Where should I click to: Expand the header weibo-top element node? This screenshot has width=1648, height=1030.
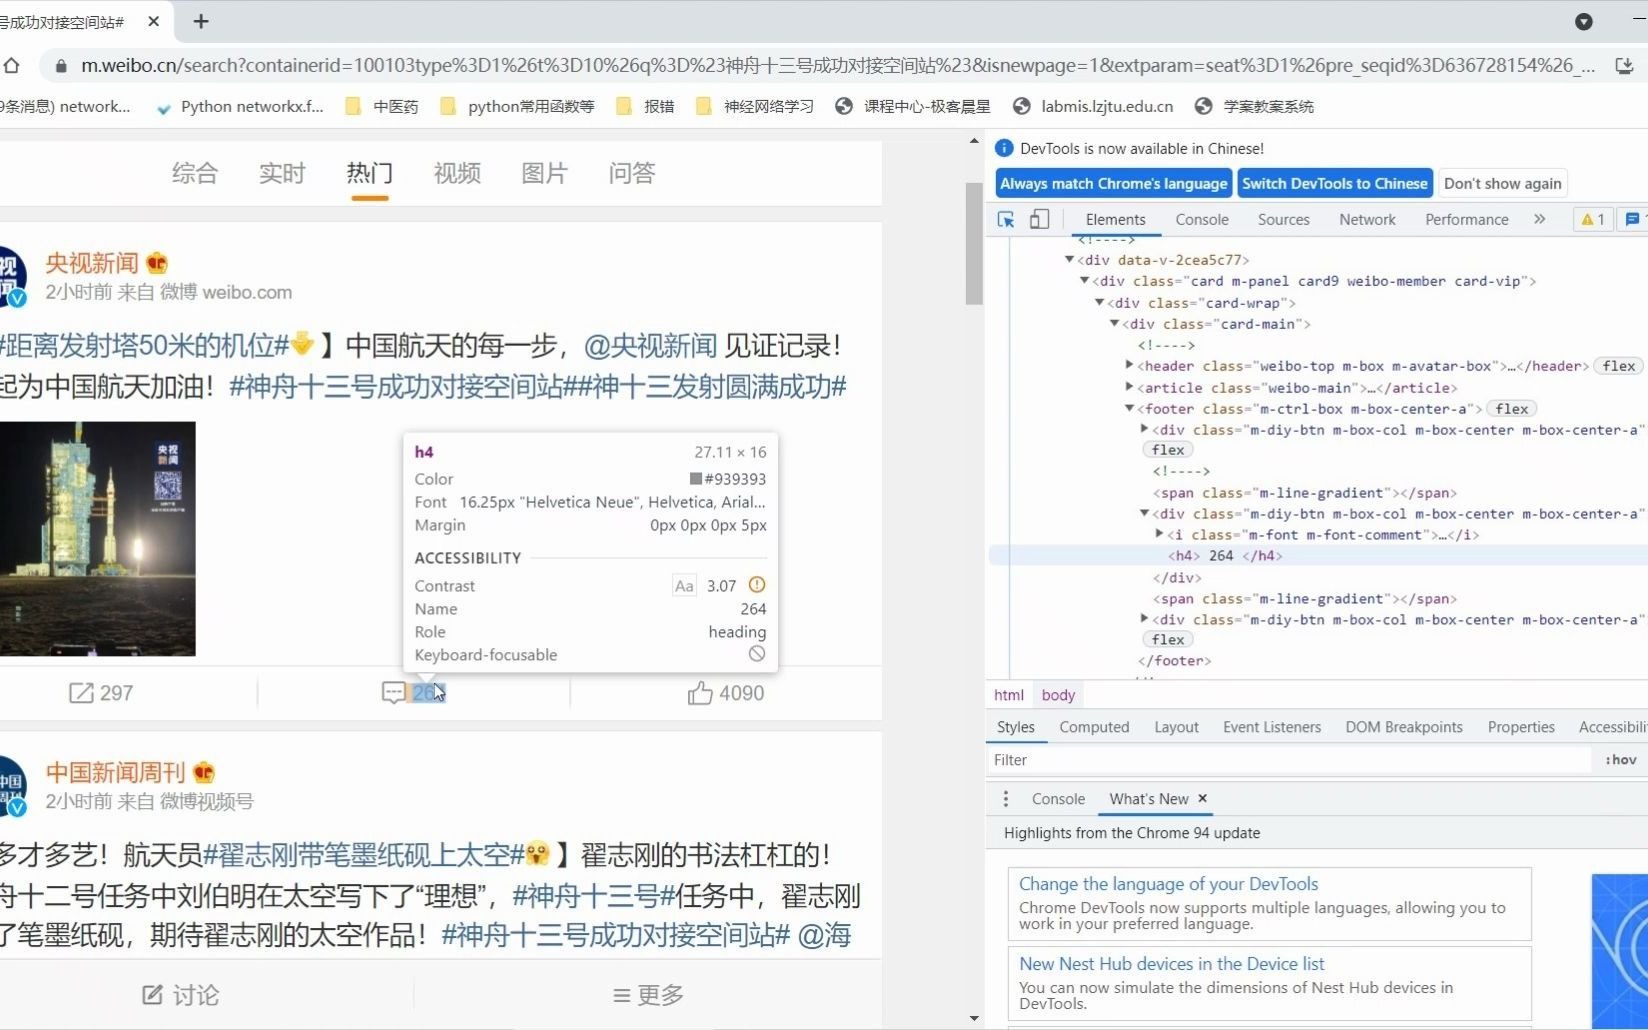pyautogui.click(x=1129, y=366)
